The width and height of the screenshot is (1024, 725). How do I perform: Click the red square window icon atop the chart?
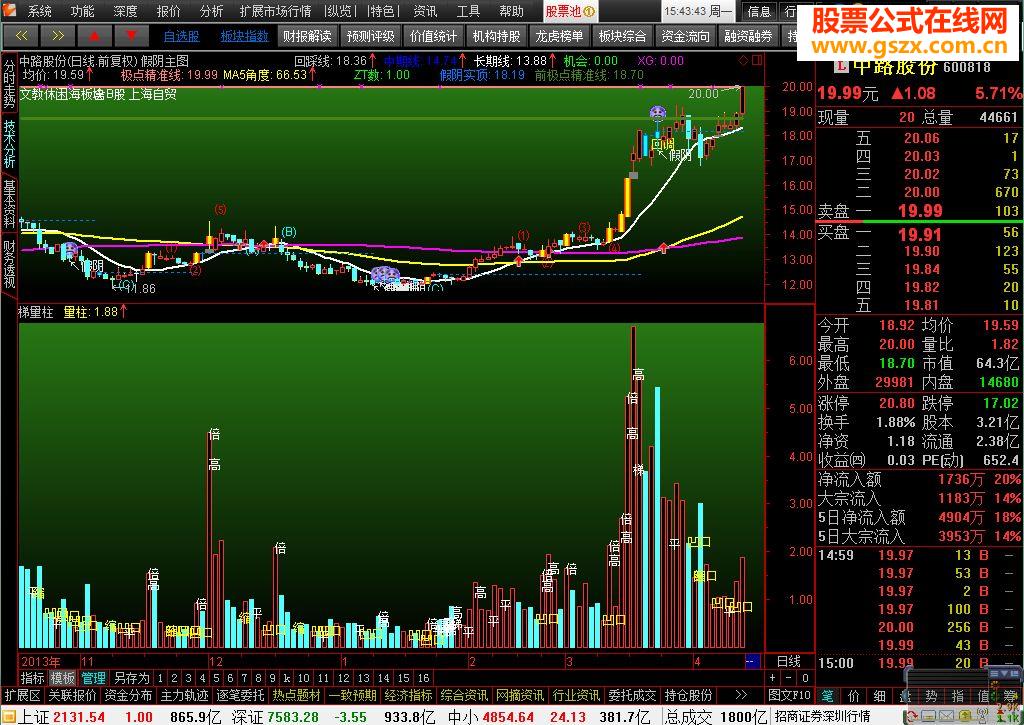[756, 61]
